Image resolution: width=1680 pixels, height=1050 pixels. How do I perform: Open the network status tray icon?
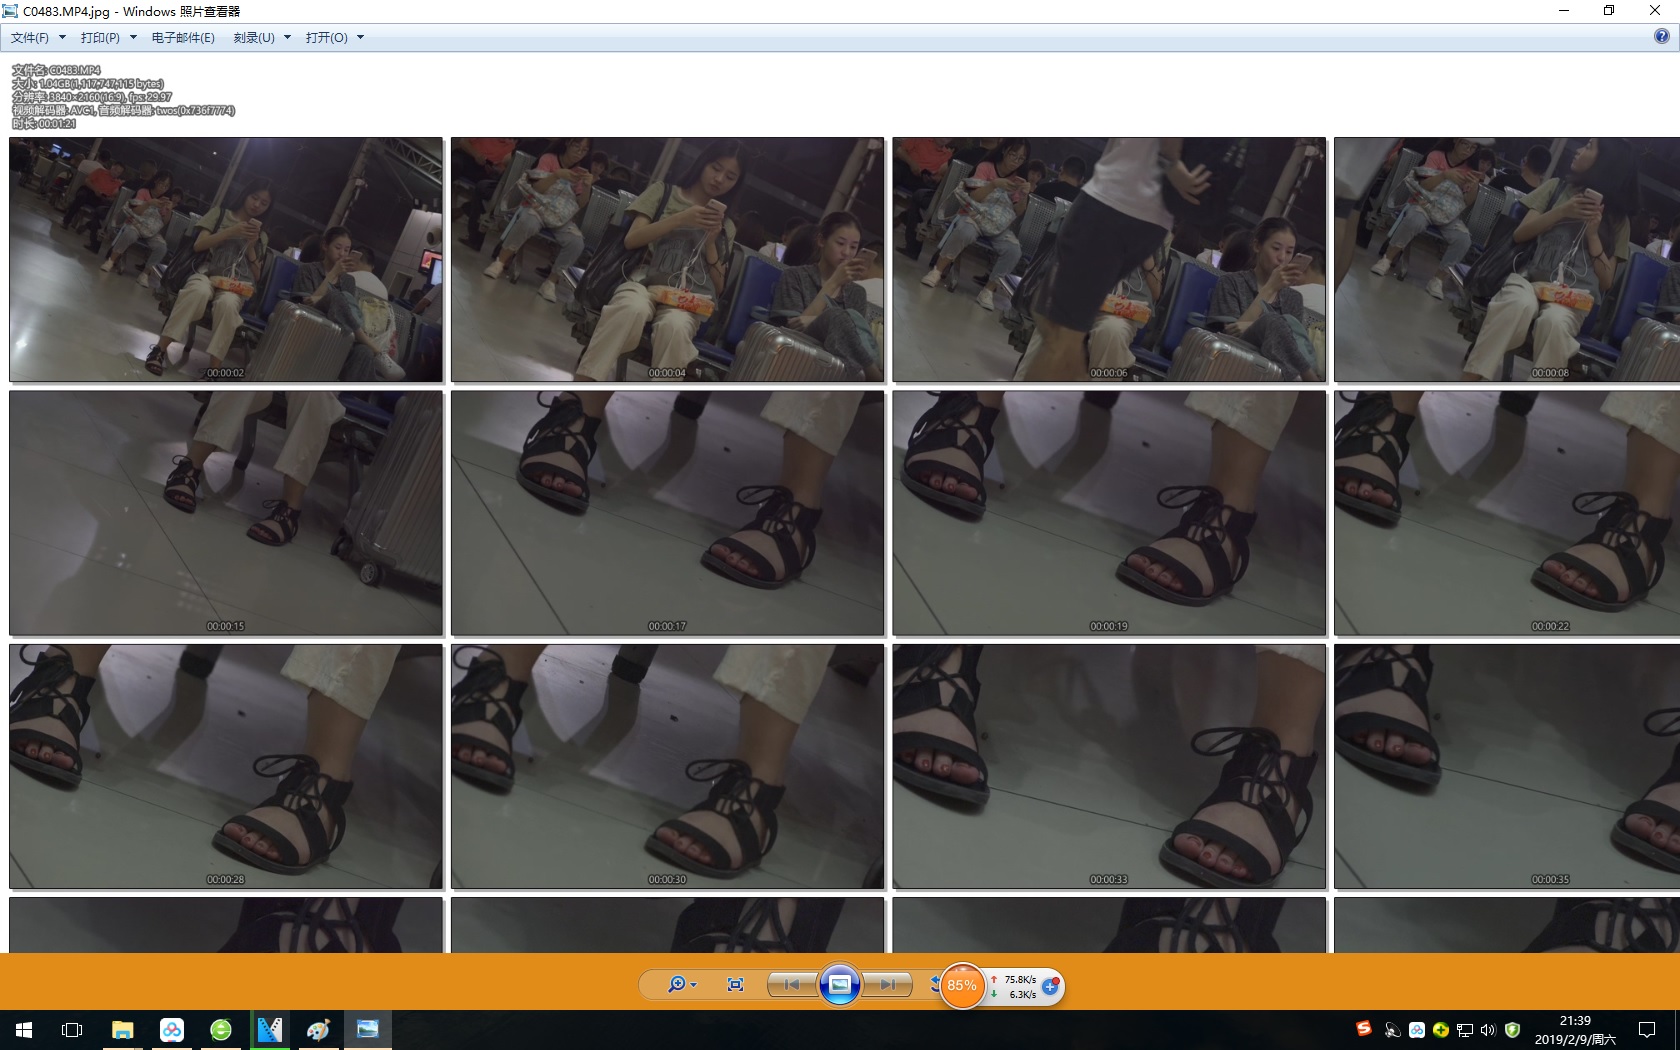pos(1465,1030)
